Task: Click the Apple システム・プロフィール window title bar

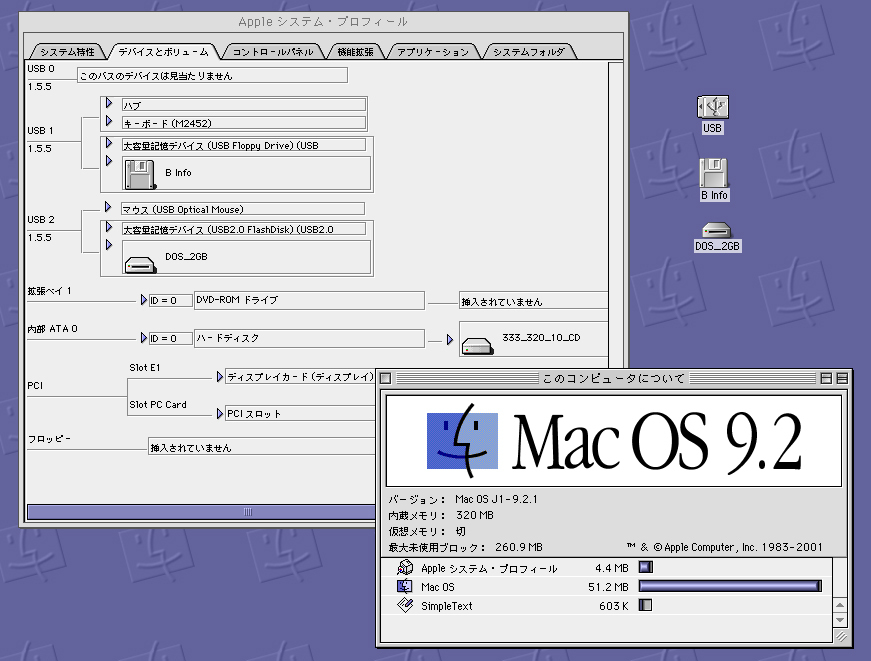Action: tap(323, 22)
